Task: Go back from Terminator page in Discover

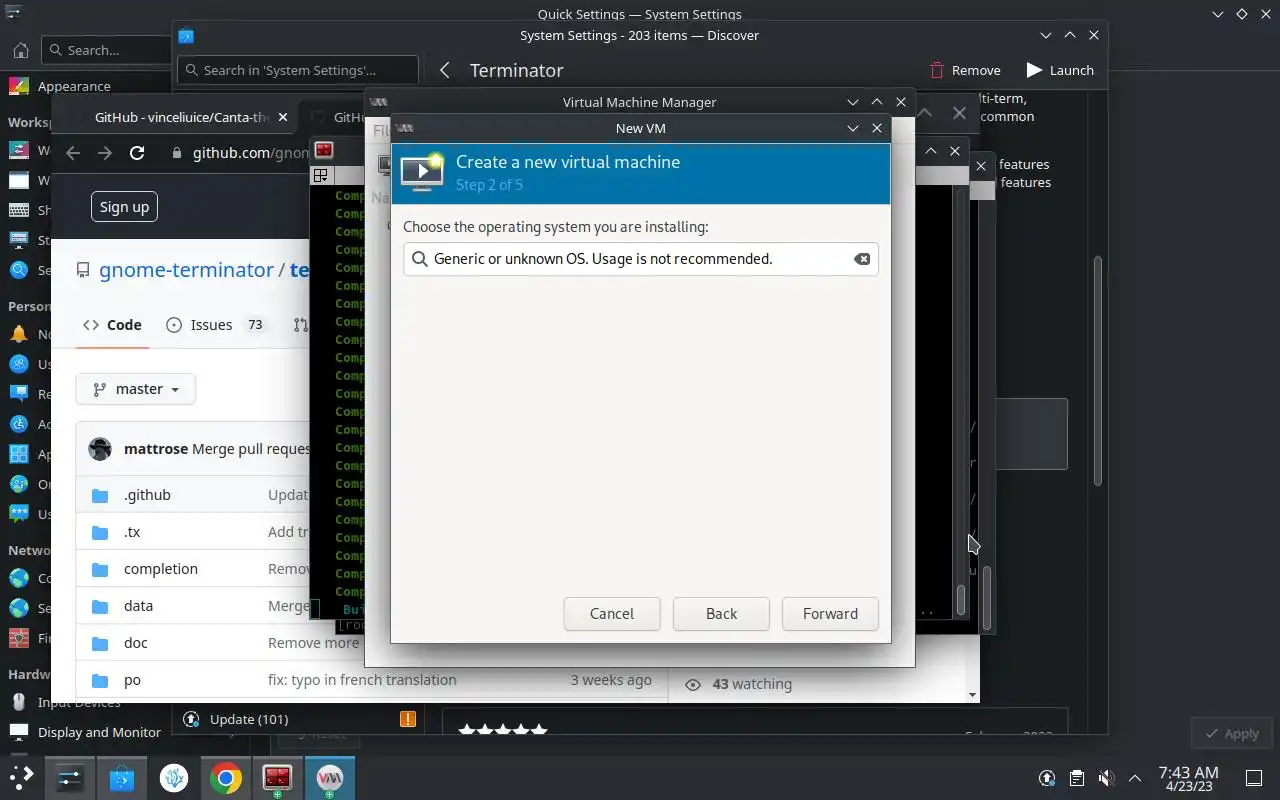Action: 445,70
